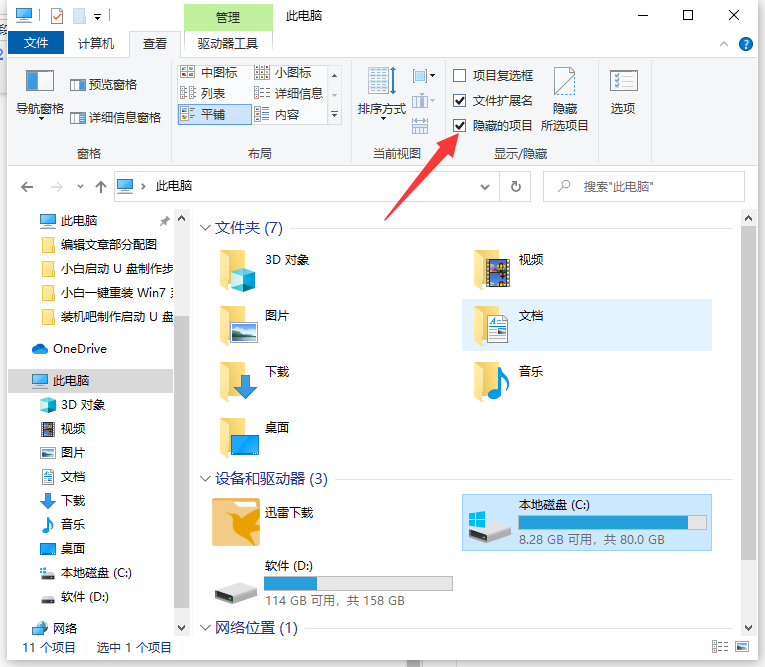Collapse the 文件夹 (7) group
Screen dimensions: 765x667
pyautogui.click(x=206, y=228)
